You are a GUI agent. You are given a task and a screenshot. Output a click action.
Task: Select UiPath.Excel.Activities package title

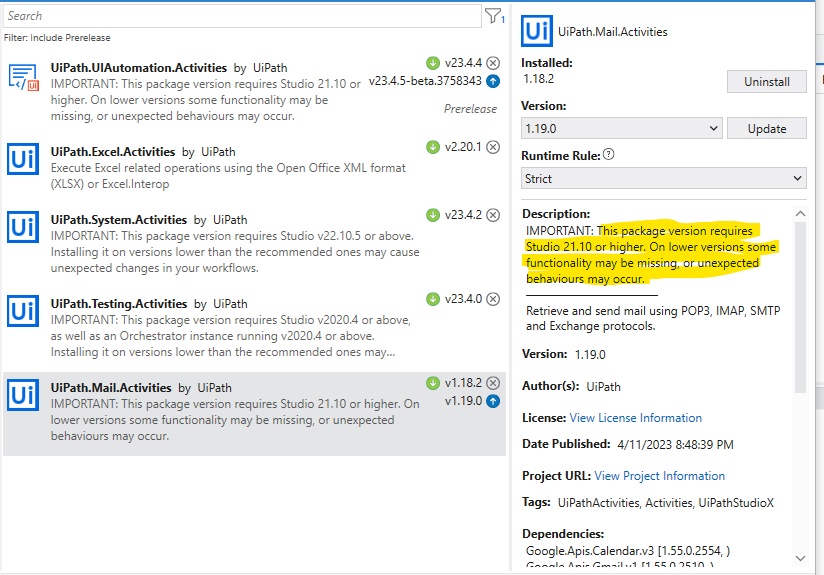point(113,152)
